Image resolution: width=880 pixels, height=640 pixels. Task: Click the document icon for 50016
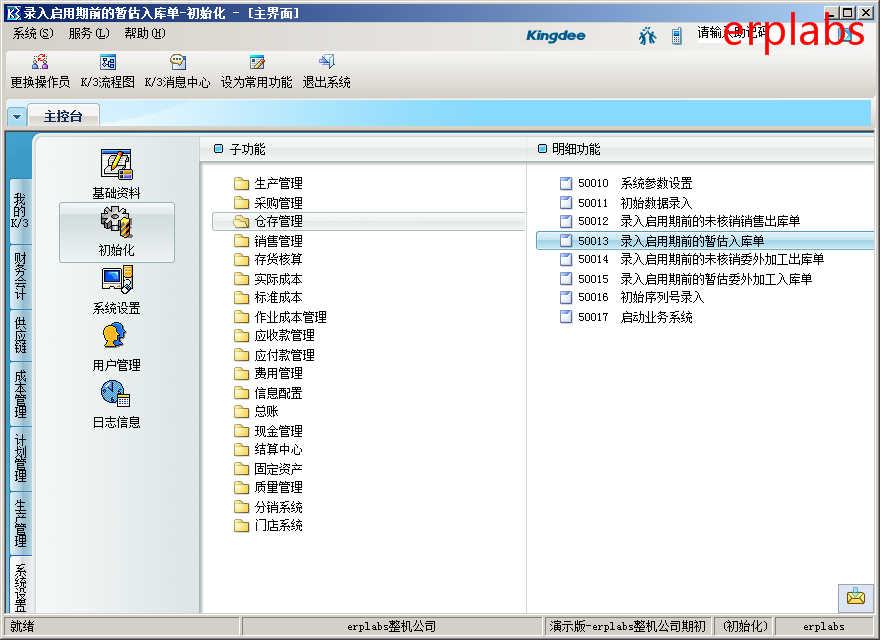pyautogui.click(x=566, y=297)
